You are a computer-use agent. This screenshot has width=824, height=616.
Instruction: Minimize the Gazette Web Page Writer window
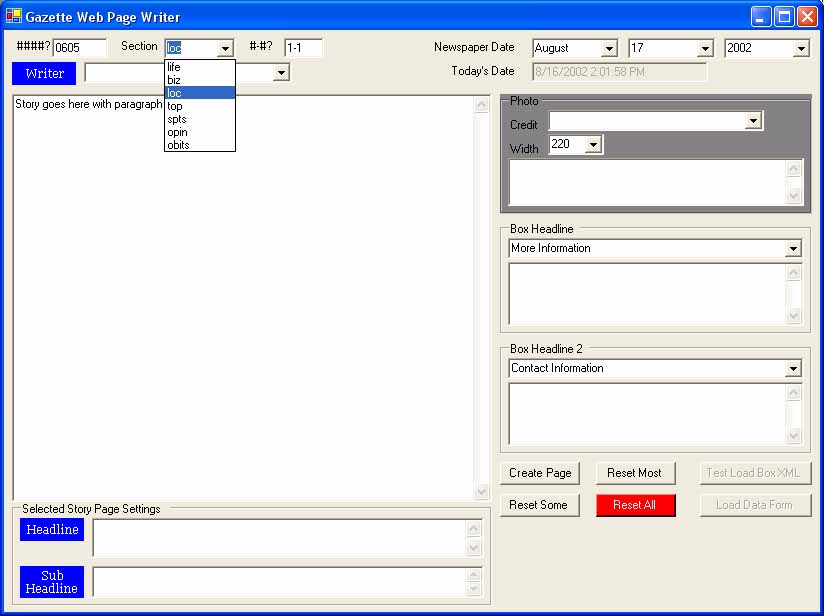(760, 17)
